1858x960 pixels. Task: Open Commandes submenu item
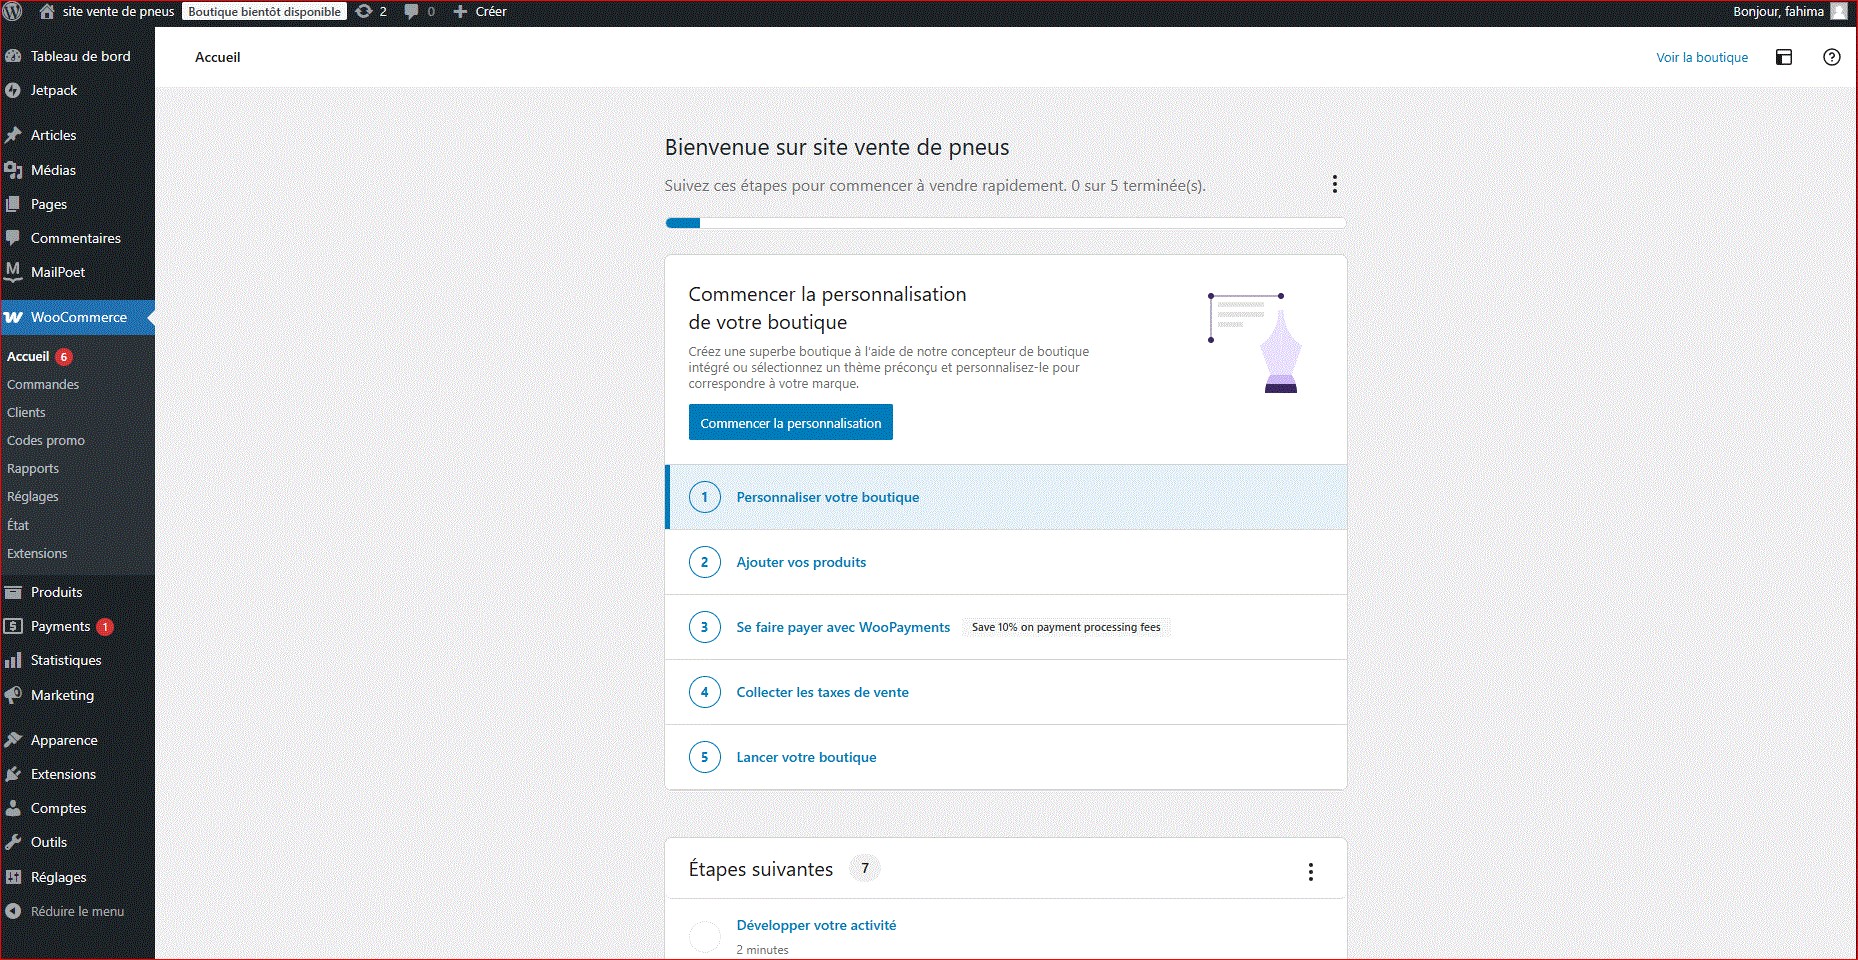coord(43,384)
